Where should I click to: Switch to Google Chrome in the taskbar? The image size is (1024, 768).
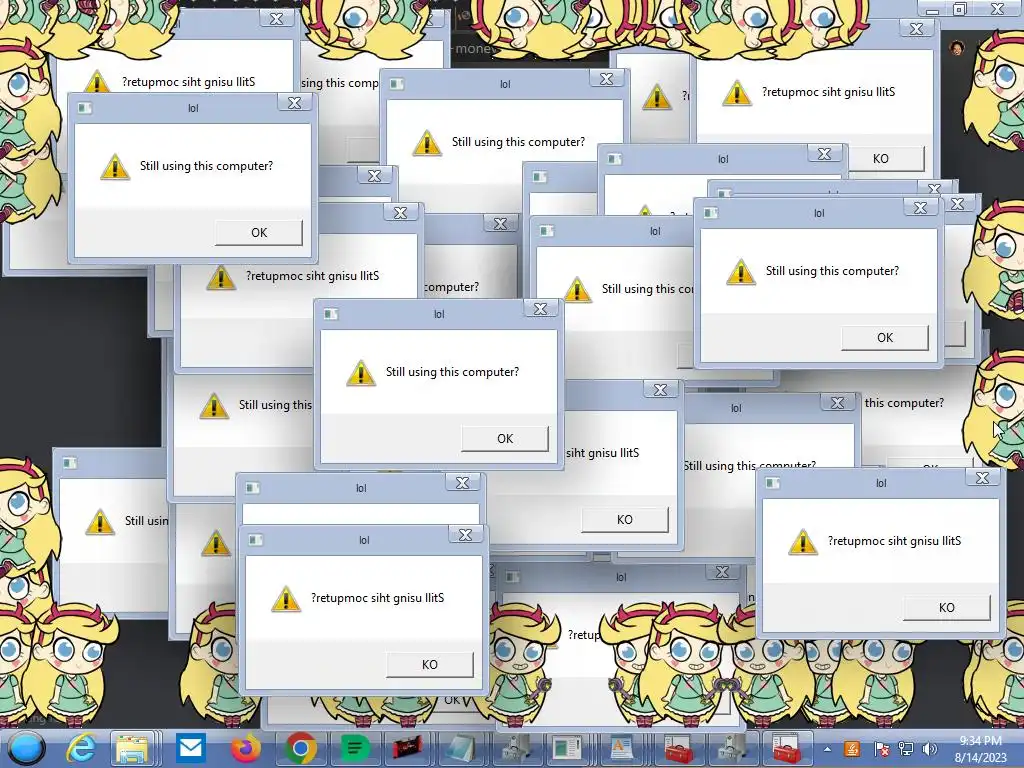pyautogui.click(x=300, y=748)
